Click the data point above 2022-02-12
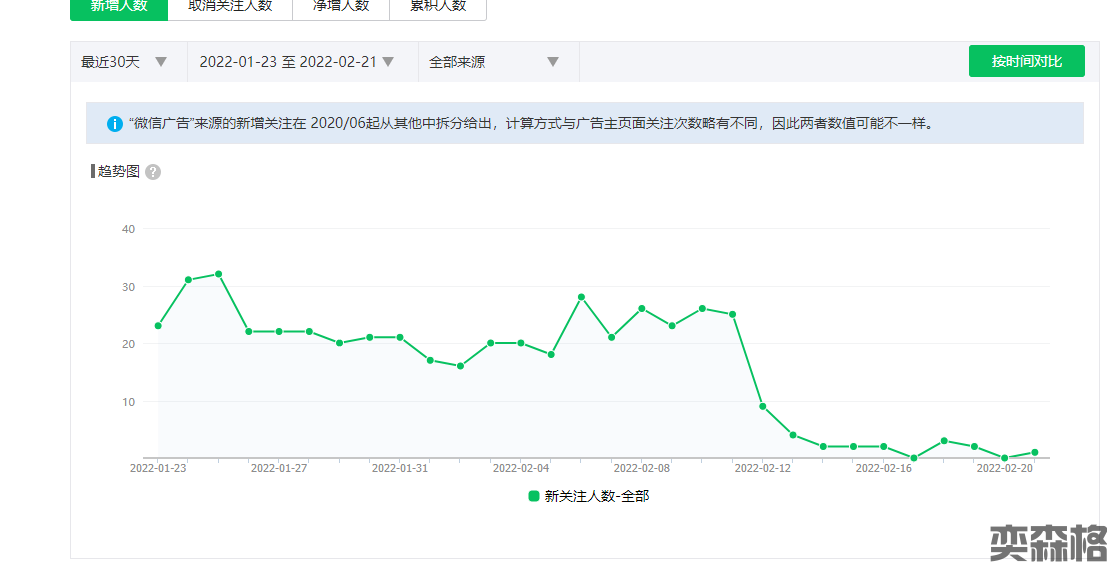 pyautogui.click(x=763, y=406)
